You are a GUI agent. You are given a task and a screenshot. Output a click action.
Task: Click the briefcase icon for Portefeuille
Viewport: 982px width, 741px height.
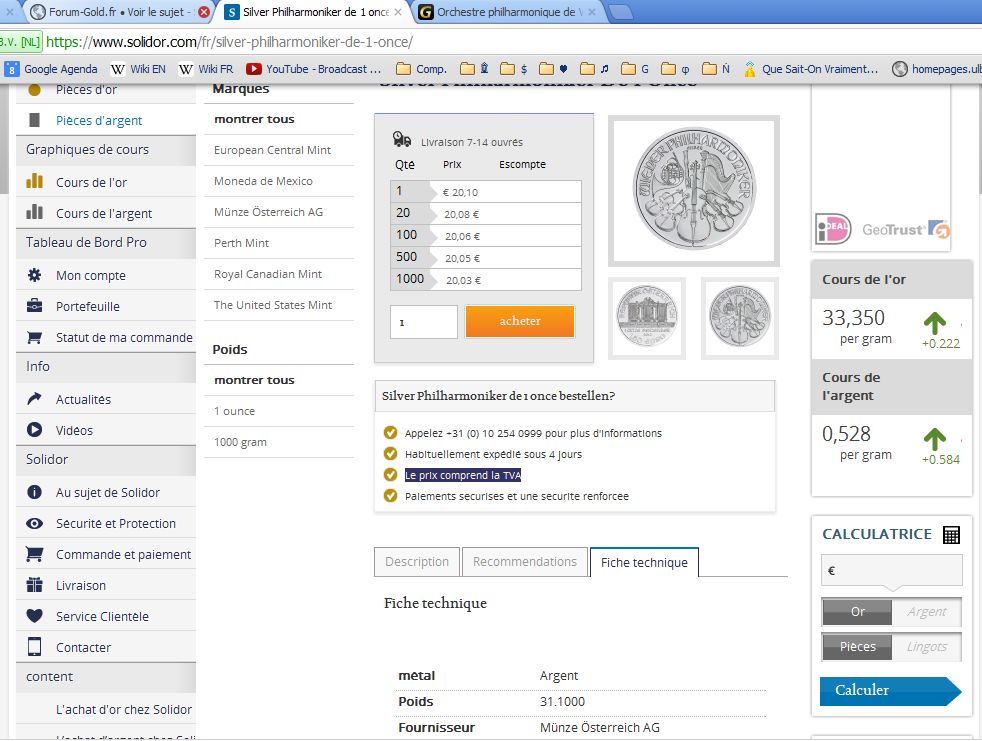[34, 306]
